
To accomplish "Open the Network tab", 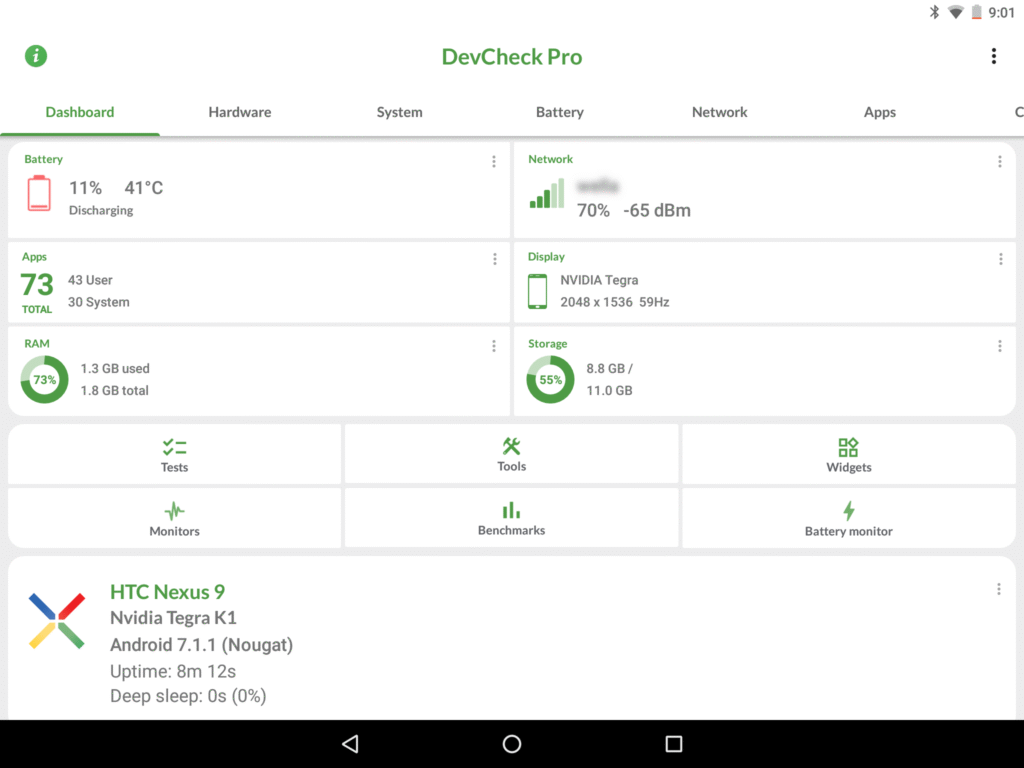I will 719,112.
